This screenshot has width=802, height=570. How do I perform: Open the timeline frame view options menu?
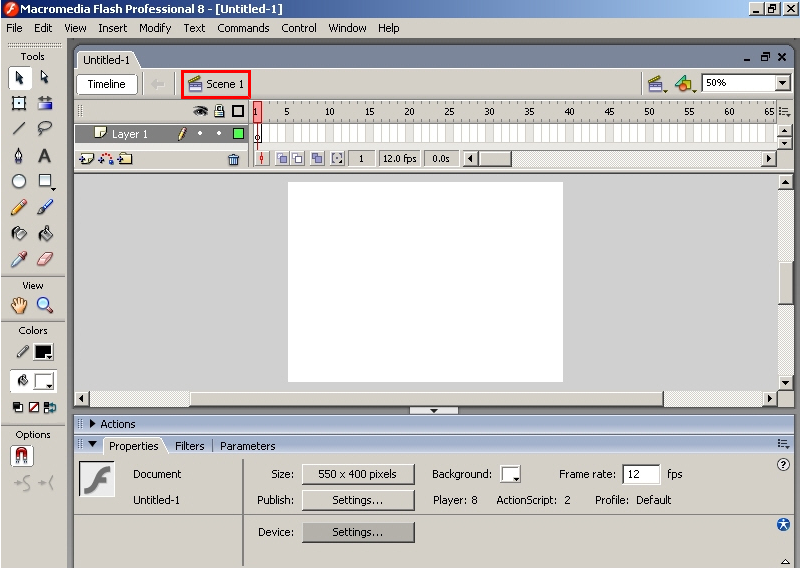coord(784,111)
